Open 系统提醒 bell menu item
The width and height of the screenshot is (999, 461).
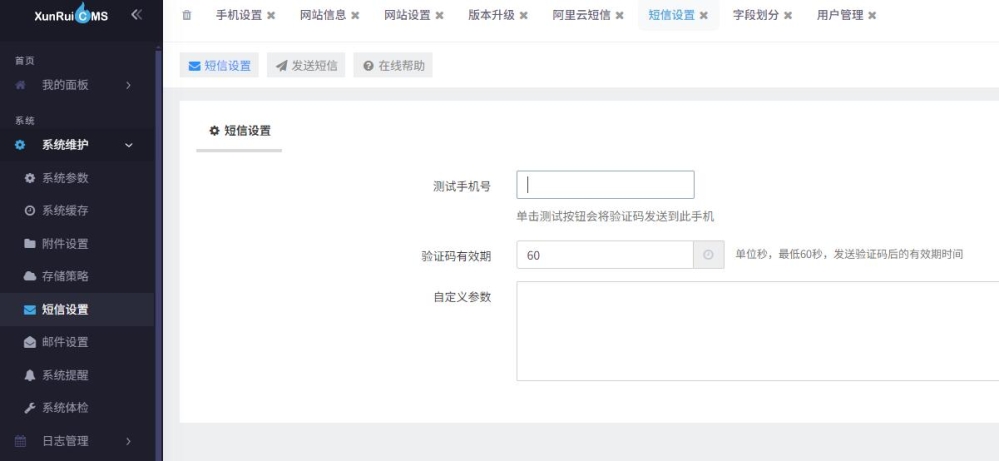point(64,375)
